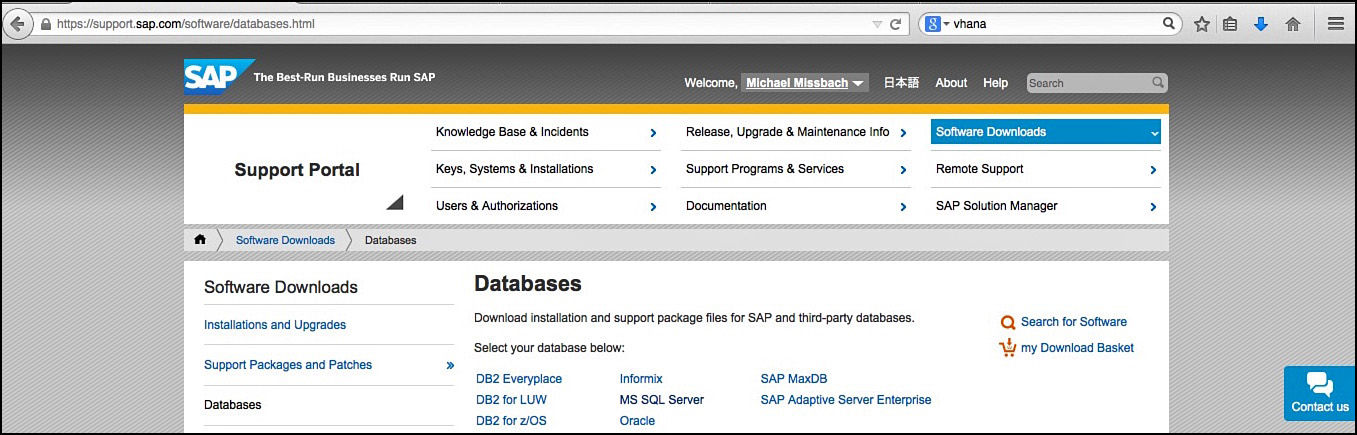Open Documentation menu
Viewport: 1357px width, 435px height.
pos(796,206)
